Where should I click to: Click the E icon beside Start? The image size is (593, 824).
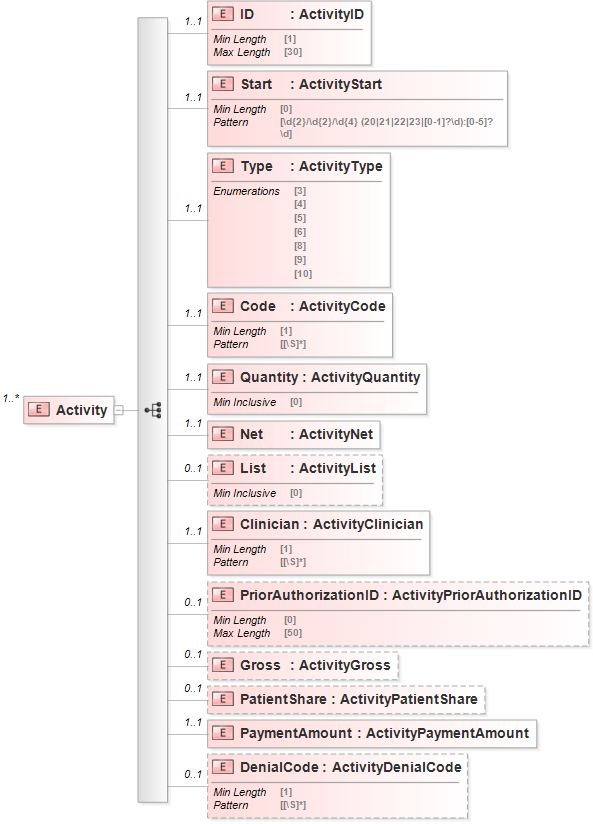point(223,84)
